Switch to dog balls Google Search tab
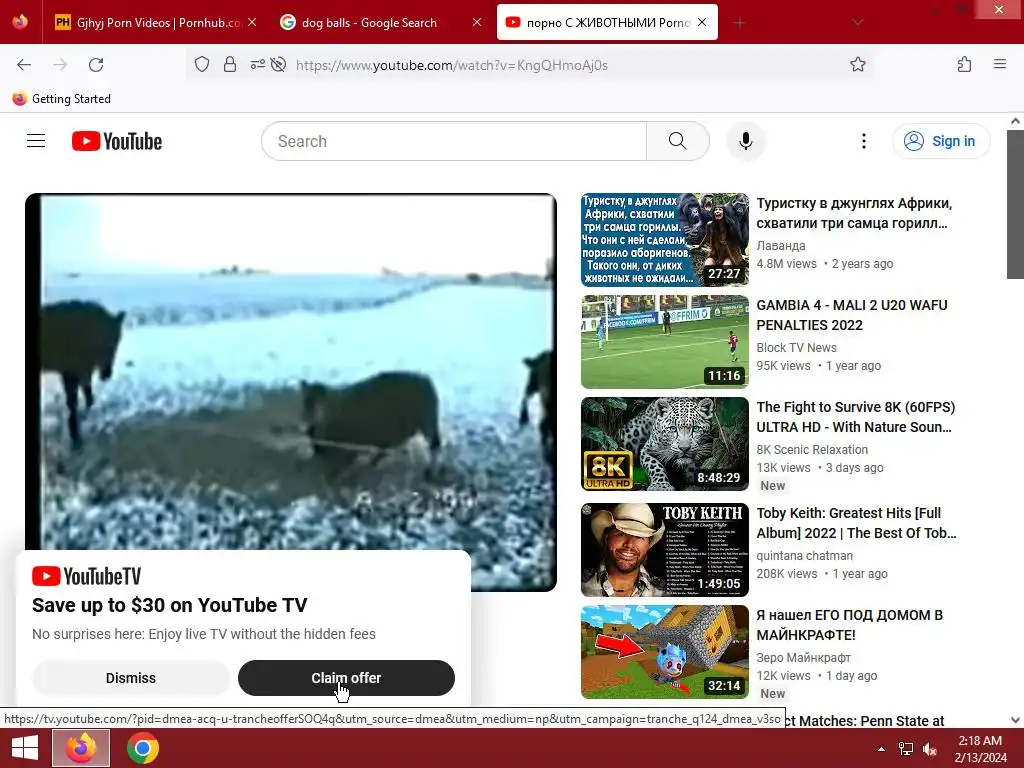 pos(369,23)
